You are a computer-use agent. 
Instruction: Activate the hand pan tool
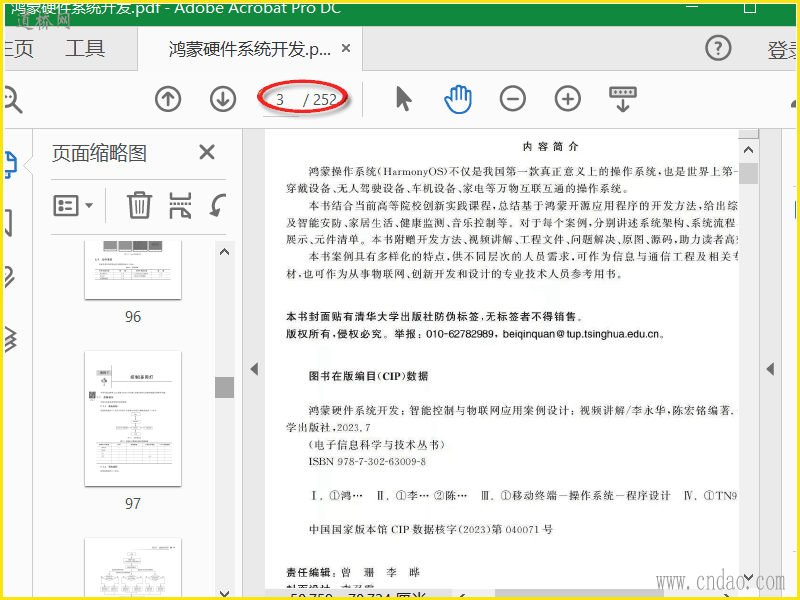458,99
